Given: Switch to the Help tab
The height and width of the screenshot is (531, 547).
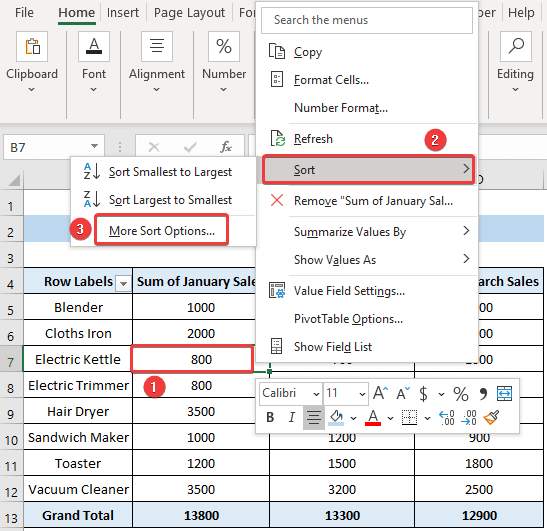Looking at the screenshot, I should 521,13.
